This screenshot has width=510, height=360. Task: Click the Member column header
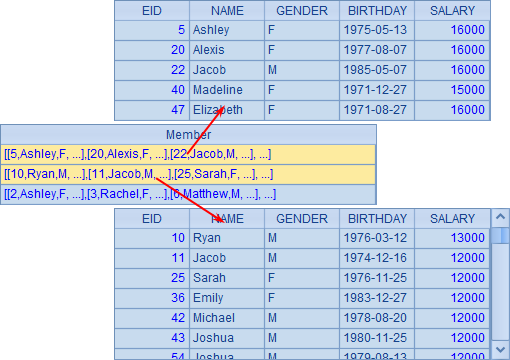(x=188, y=135)
